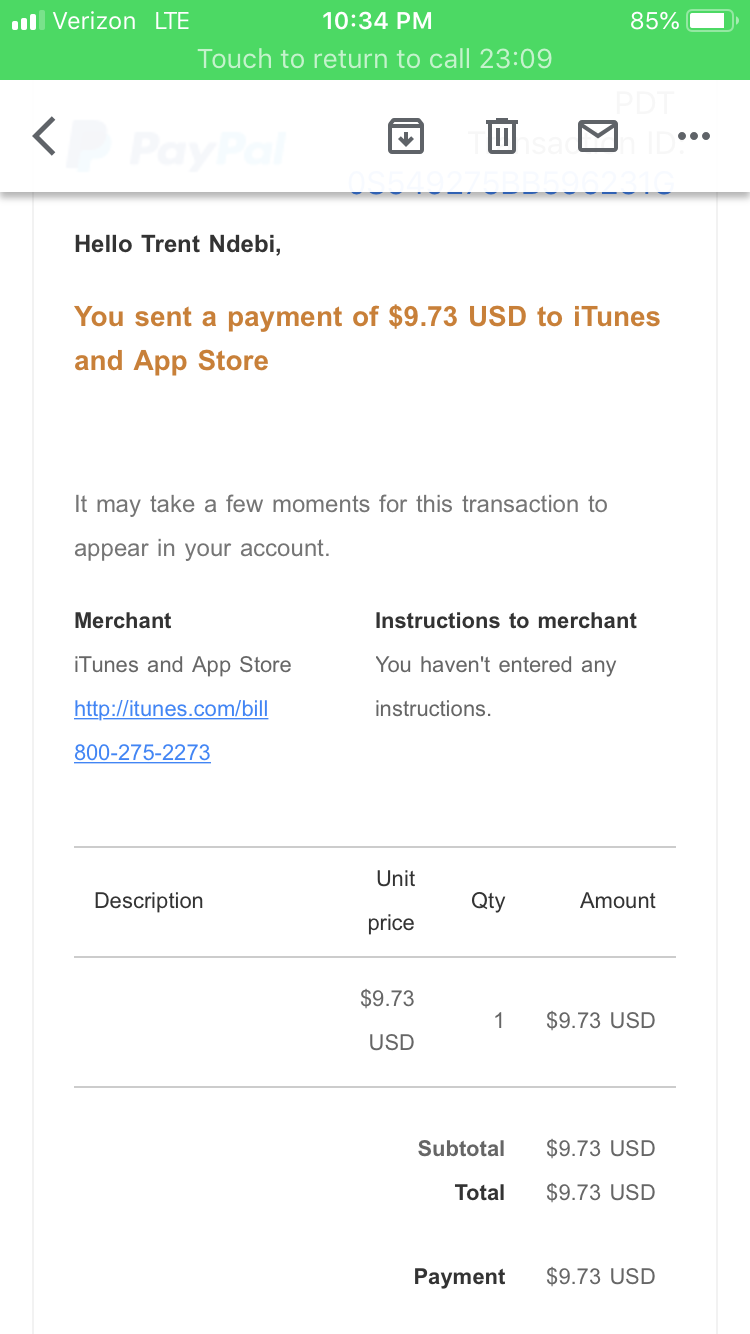Tap the Merchant section heading
The height and width of the screenshot is (1334, 750).
(x=123, y=620)
